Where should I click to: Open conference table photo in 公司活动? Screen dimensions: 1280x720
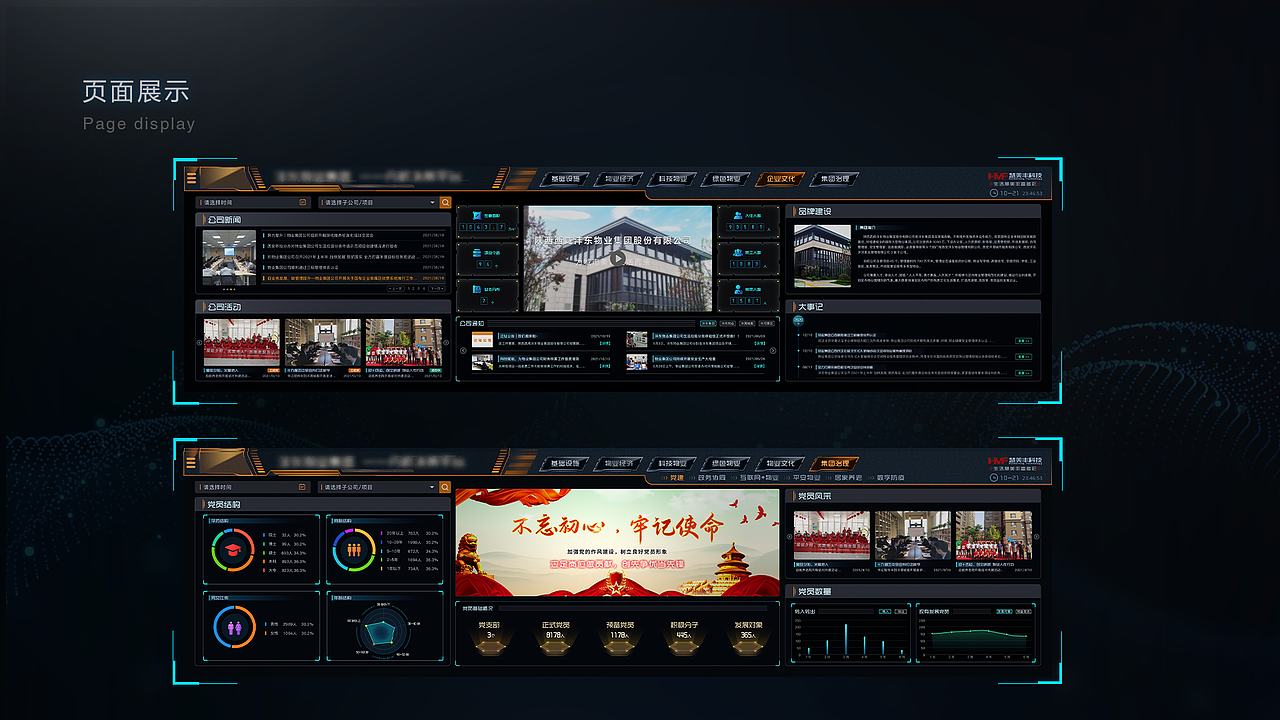pyautogui.click(x=323, y=343)
